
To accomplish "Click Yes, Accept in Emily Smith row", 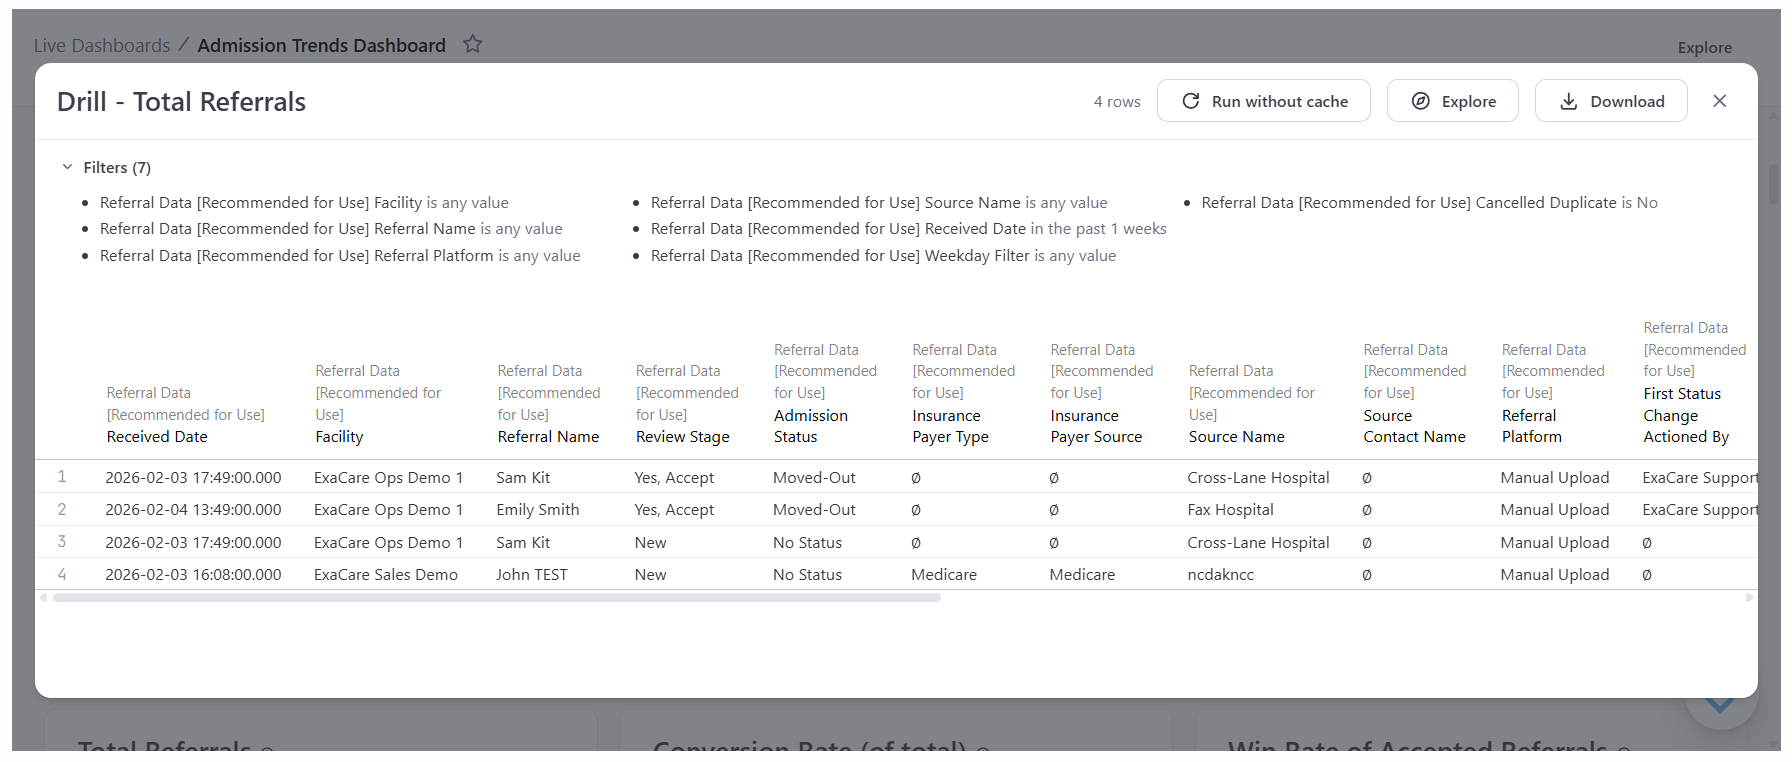I will point(674,510).
